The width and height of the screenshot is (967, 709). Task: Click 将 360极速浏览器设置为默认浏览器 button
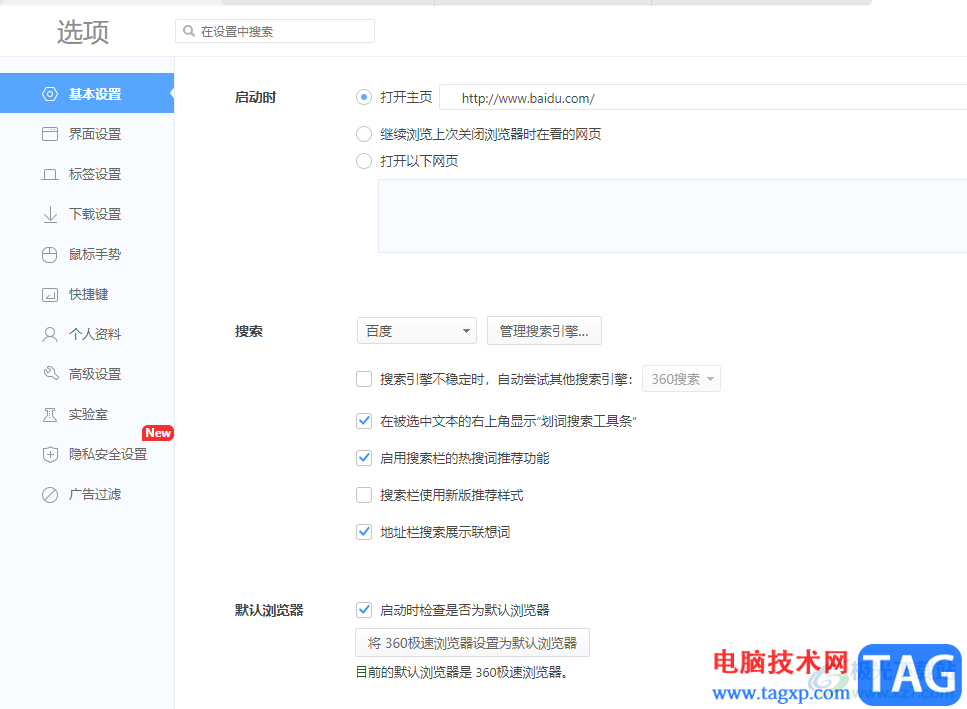click(x=472, y=642)
